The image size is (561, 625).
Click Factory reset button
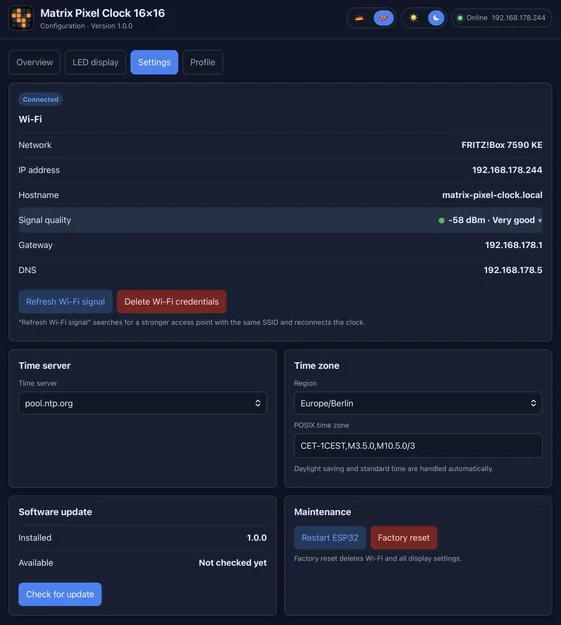404,538
